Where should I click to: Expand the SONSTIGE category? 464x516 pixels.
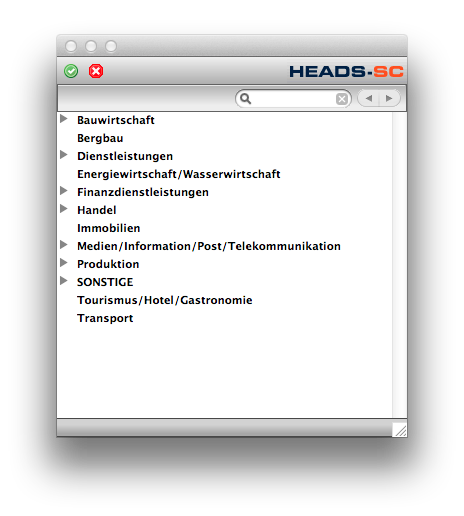[x=64, y=281]
